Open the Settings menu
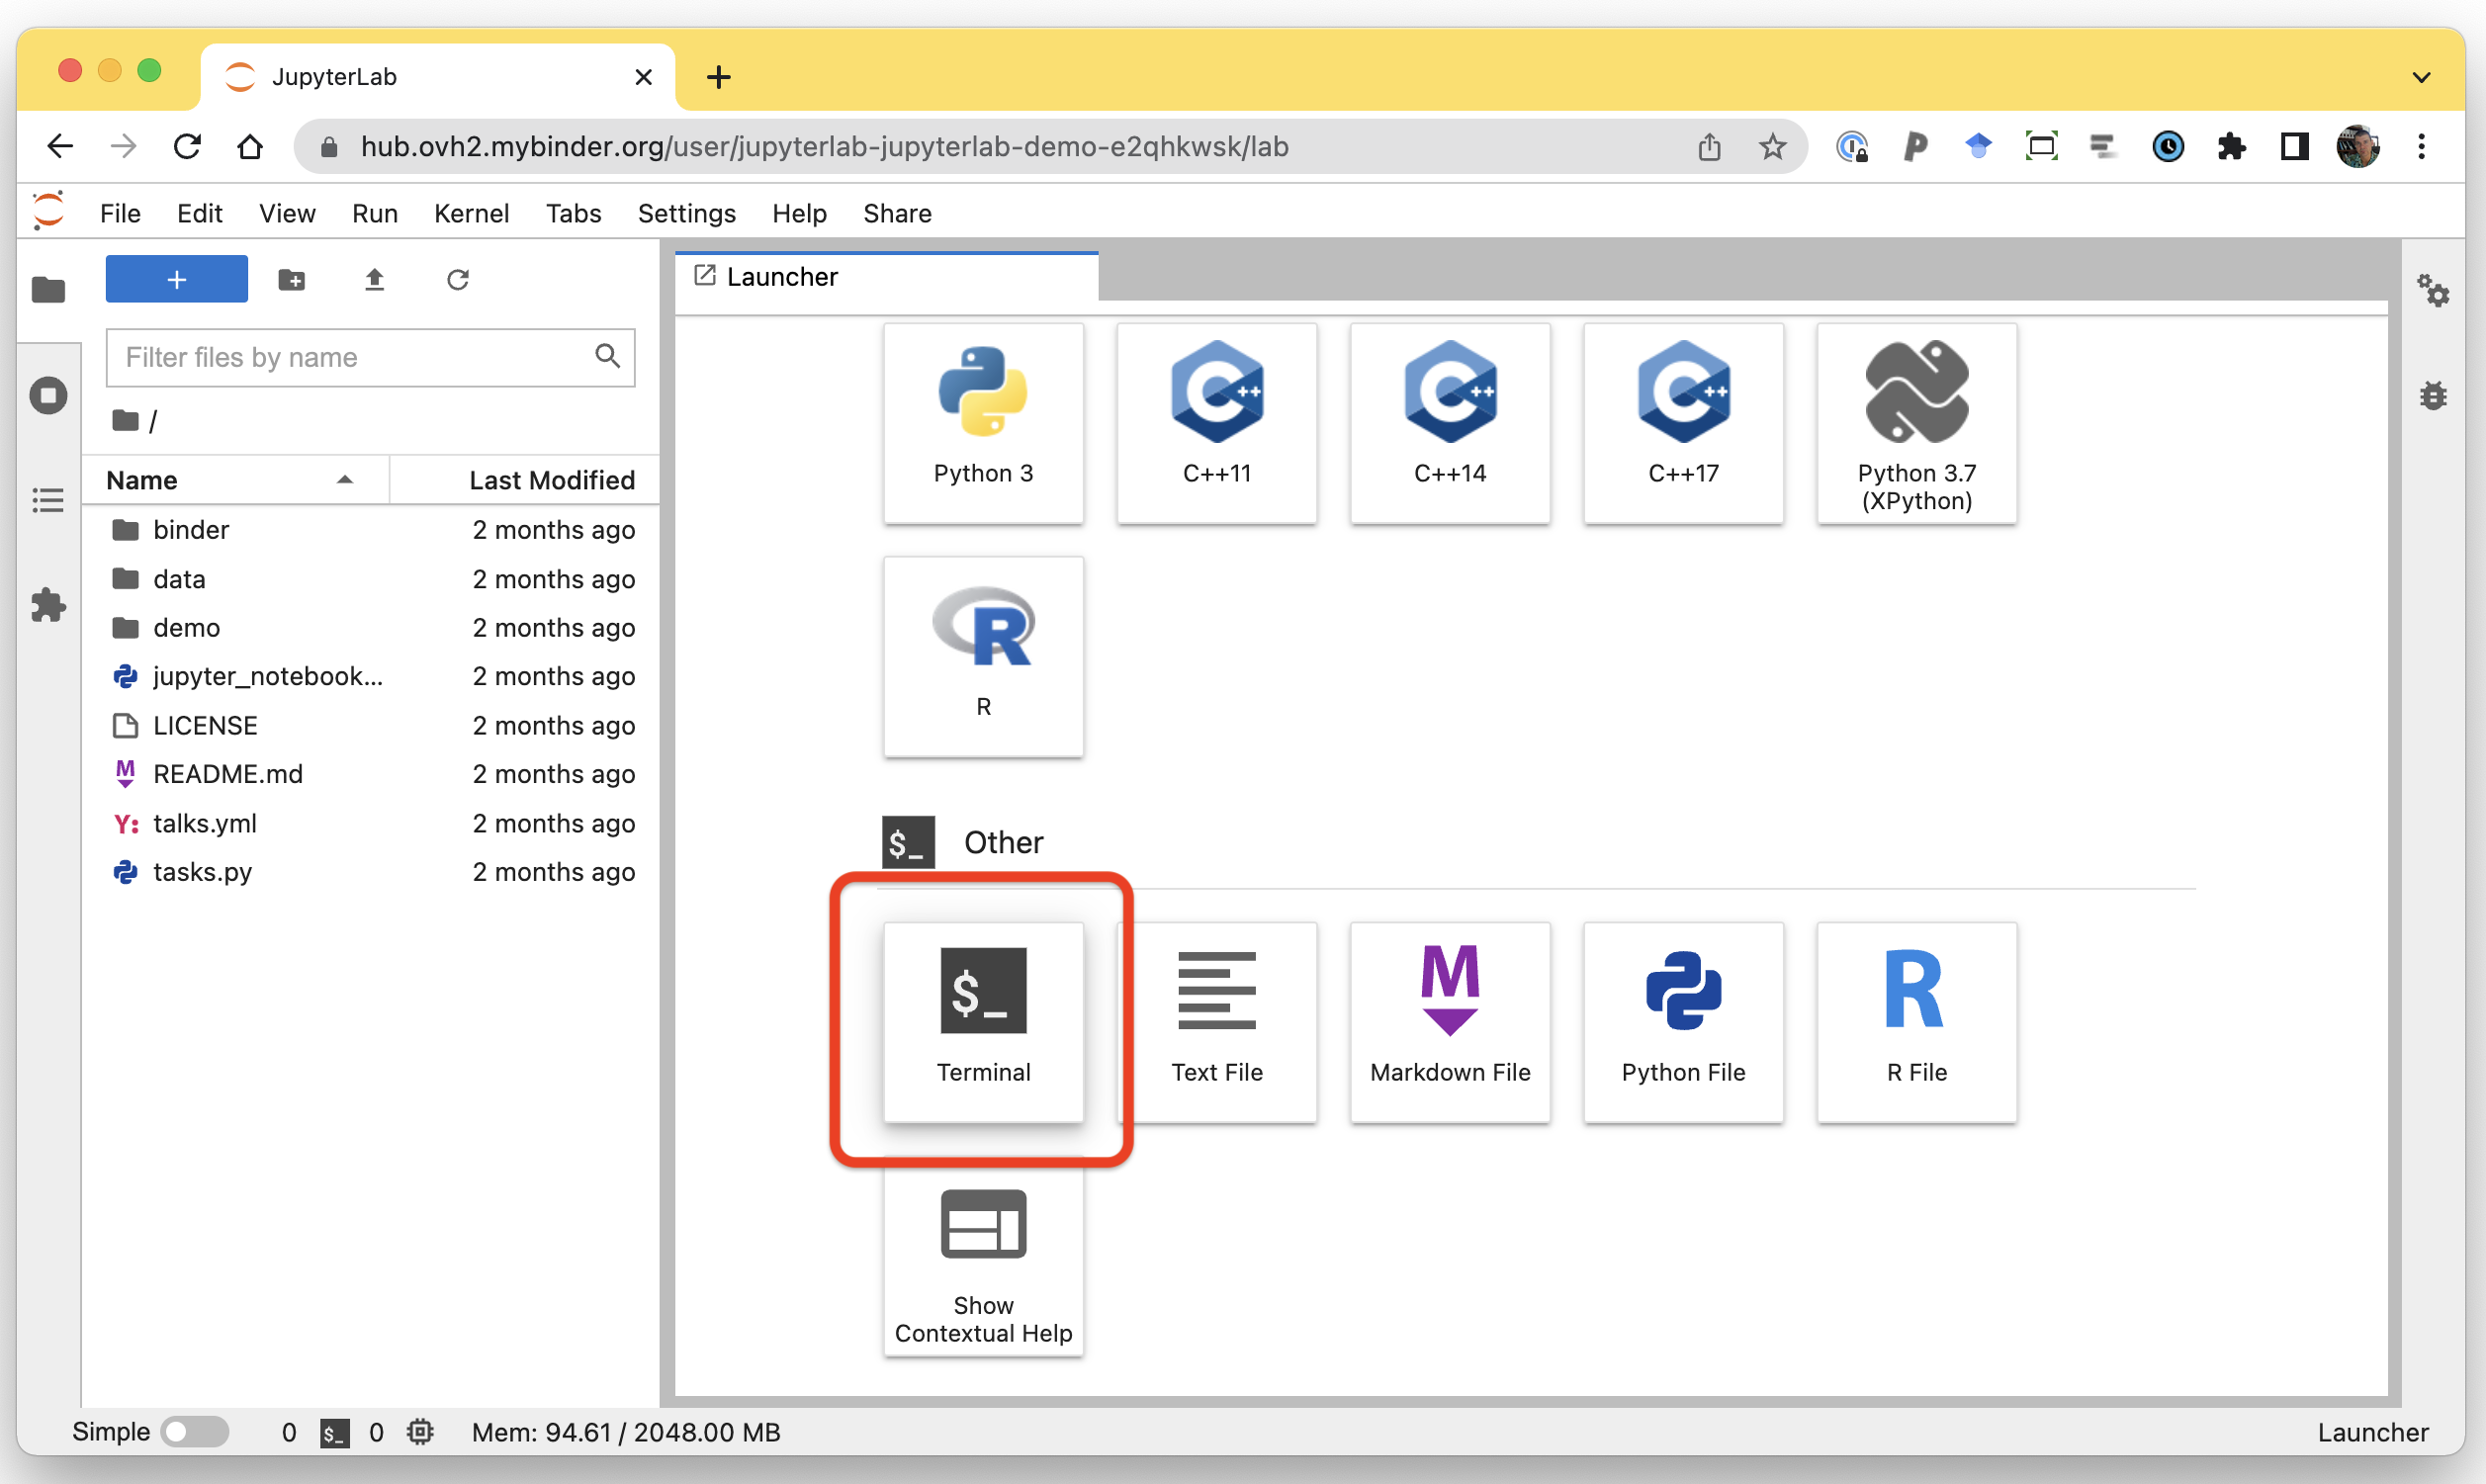This screenshot has height=1484, width=2486. click(686, 213)
